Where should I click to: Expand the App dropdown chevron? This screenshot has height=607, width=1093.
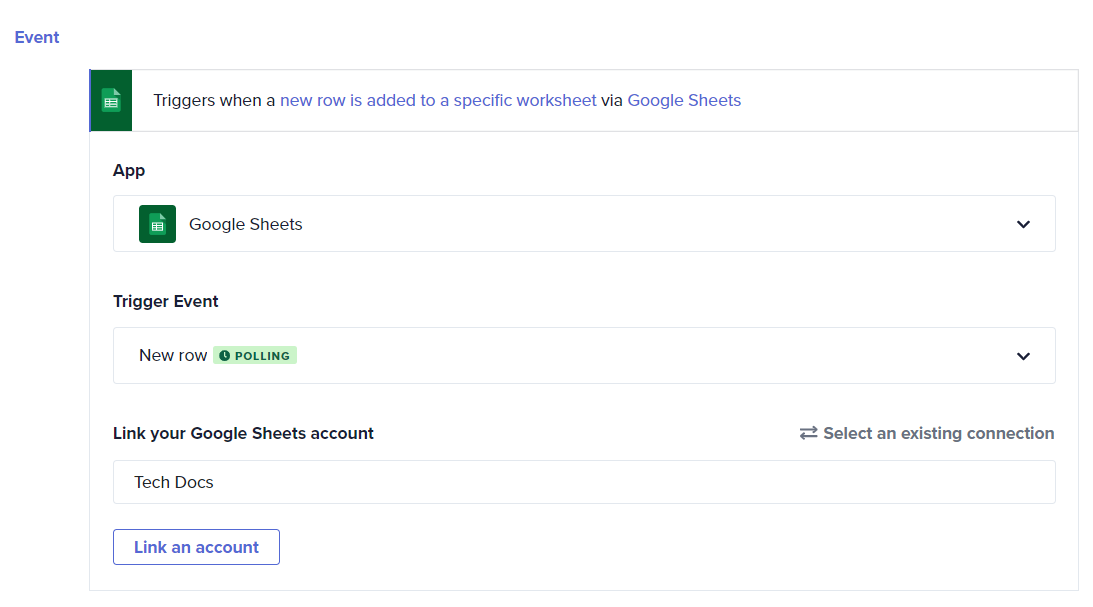click(1023, 224)
